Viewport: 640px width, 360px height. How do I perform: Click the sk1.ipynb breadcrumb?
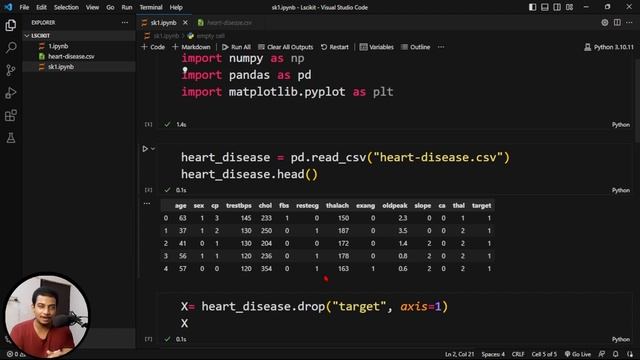[162, 36]
